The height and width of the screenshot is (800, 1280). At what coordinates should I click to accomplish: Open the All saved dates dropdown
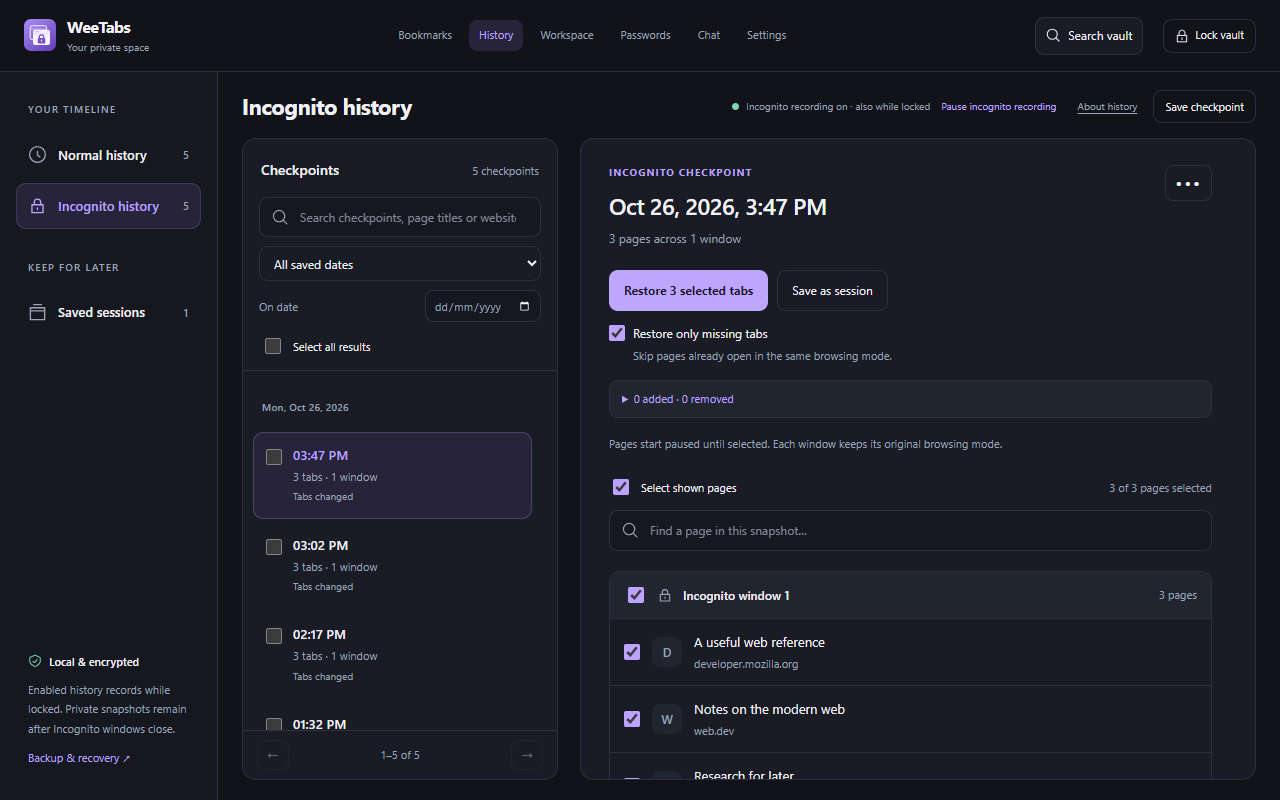[x=400, y=264]
